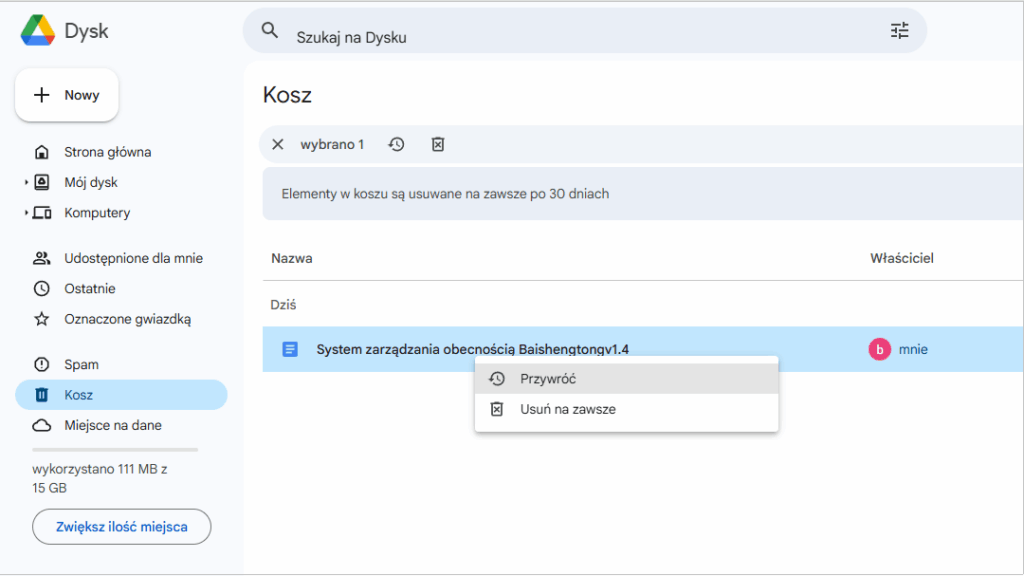Focus the Szukaj na Dysku search field
The width and height of the screenshot is (1024, 576).
[584, 31]
